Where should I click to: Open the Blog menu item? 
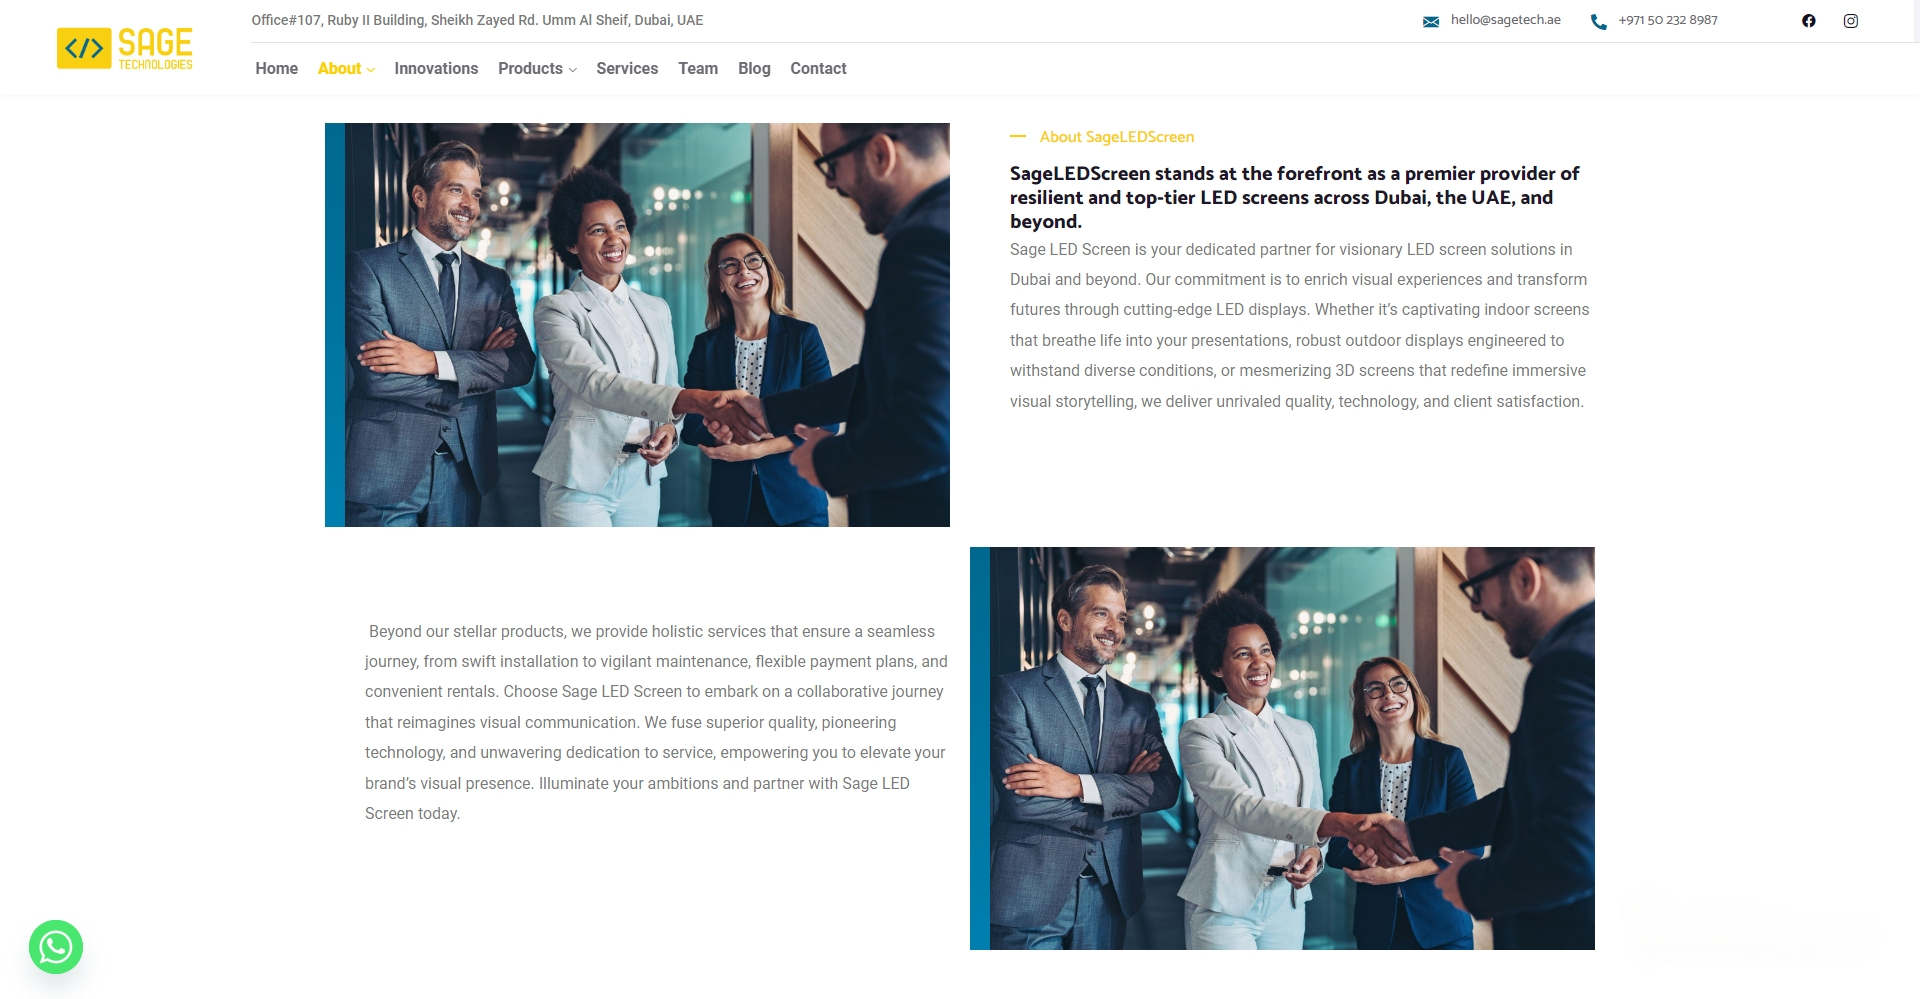[x=754, y=69]
